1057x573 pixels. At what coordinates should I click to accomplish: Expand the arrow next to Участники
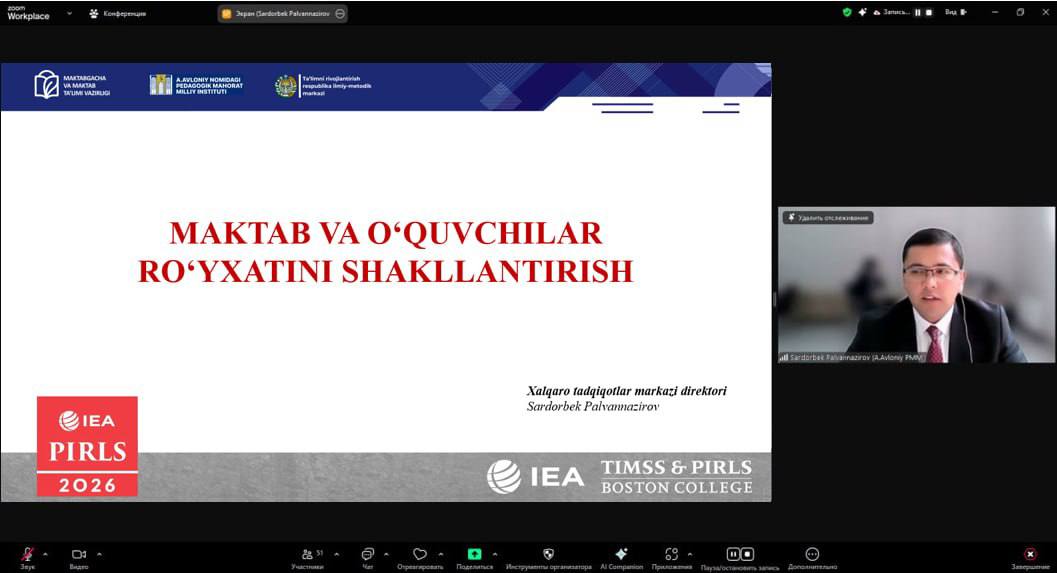[x=336, y=554]
